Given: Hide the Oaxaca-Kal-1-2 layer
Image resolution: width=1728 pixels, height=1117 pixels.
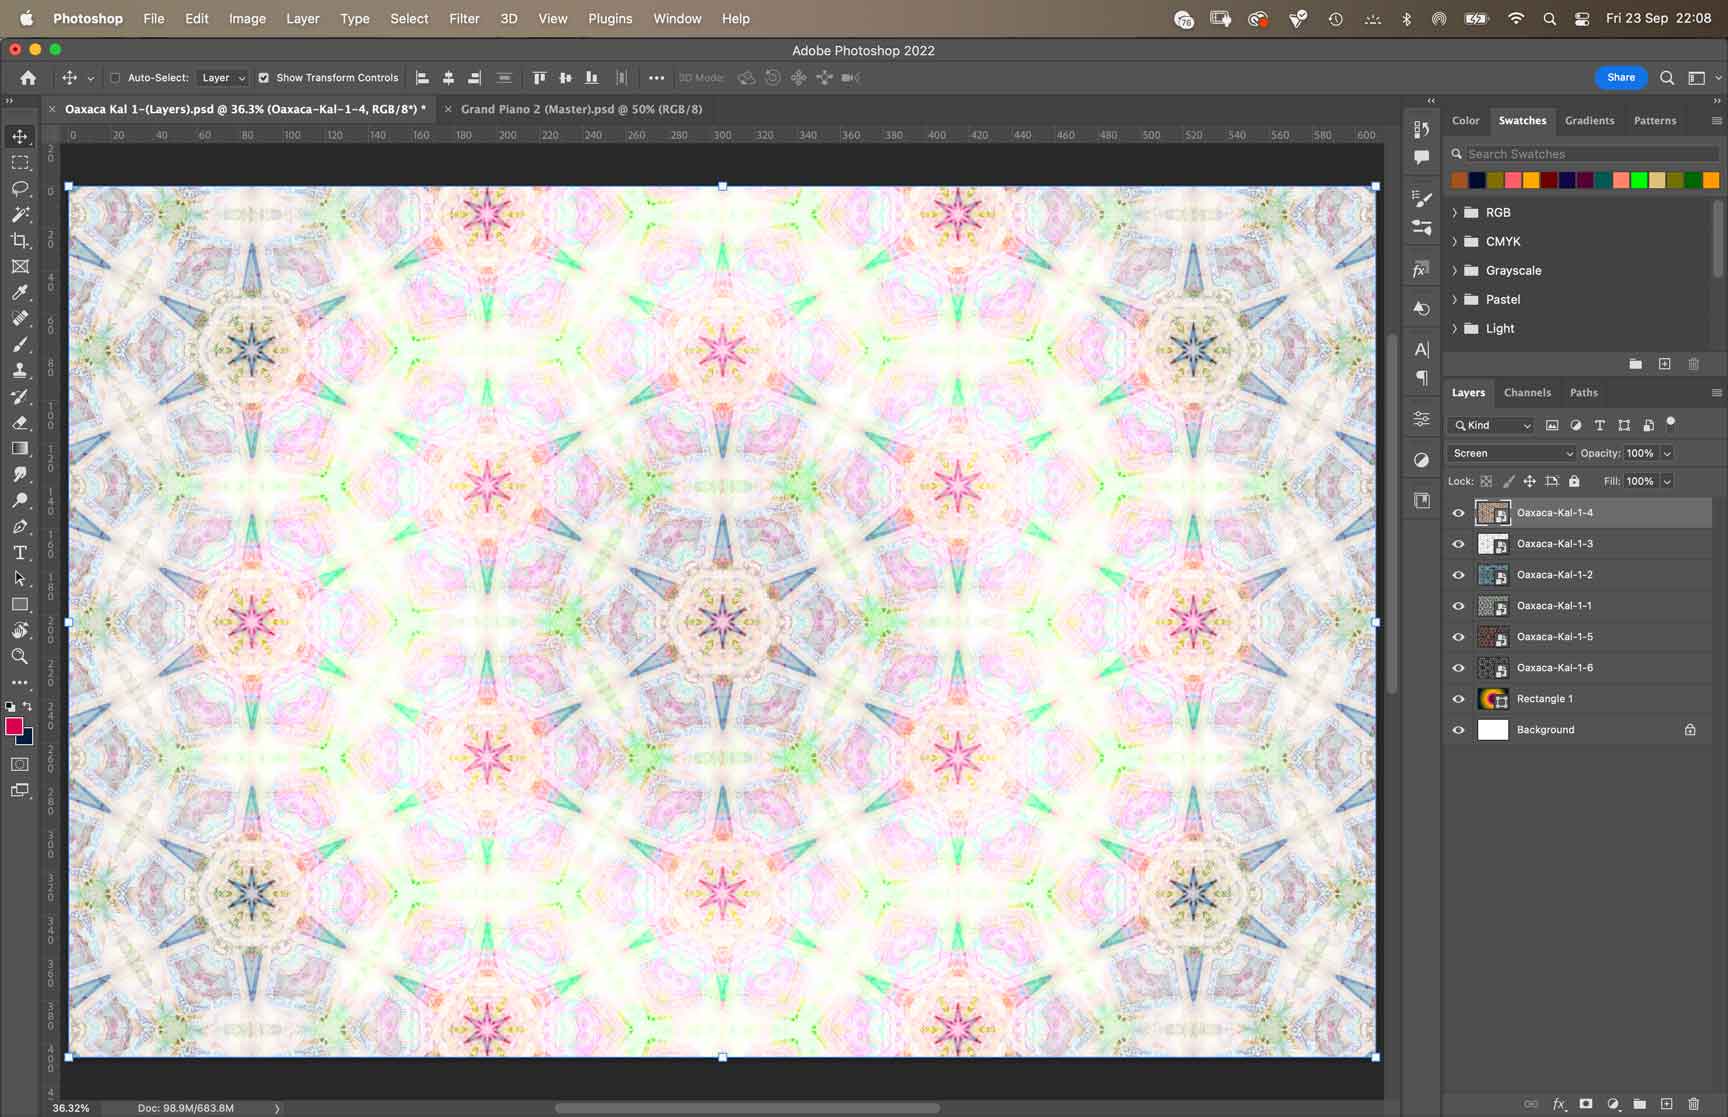Looking at the screenshot, I should [x=1458, y=575].
